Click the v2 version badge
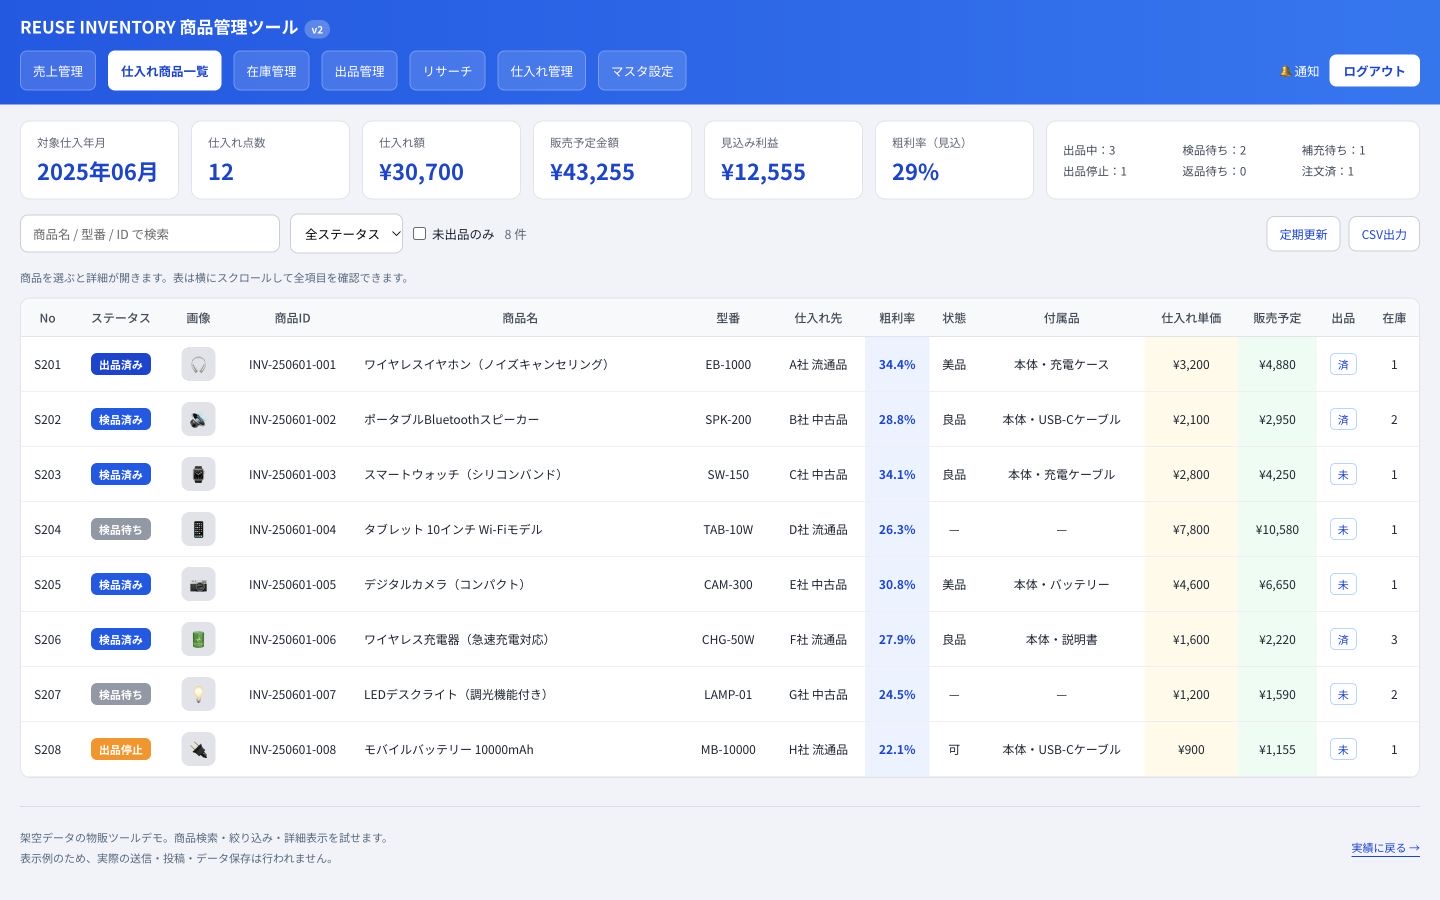Screen dimensions: 1440x900 (x=317, y=29)
